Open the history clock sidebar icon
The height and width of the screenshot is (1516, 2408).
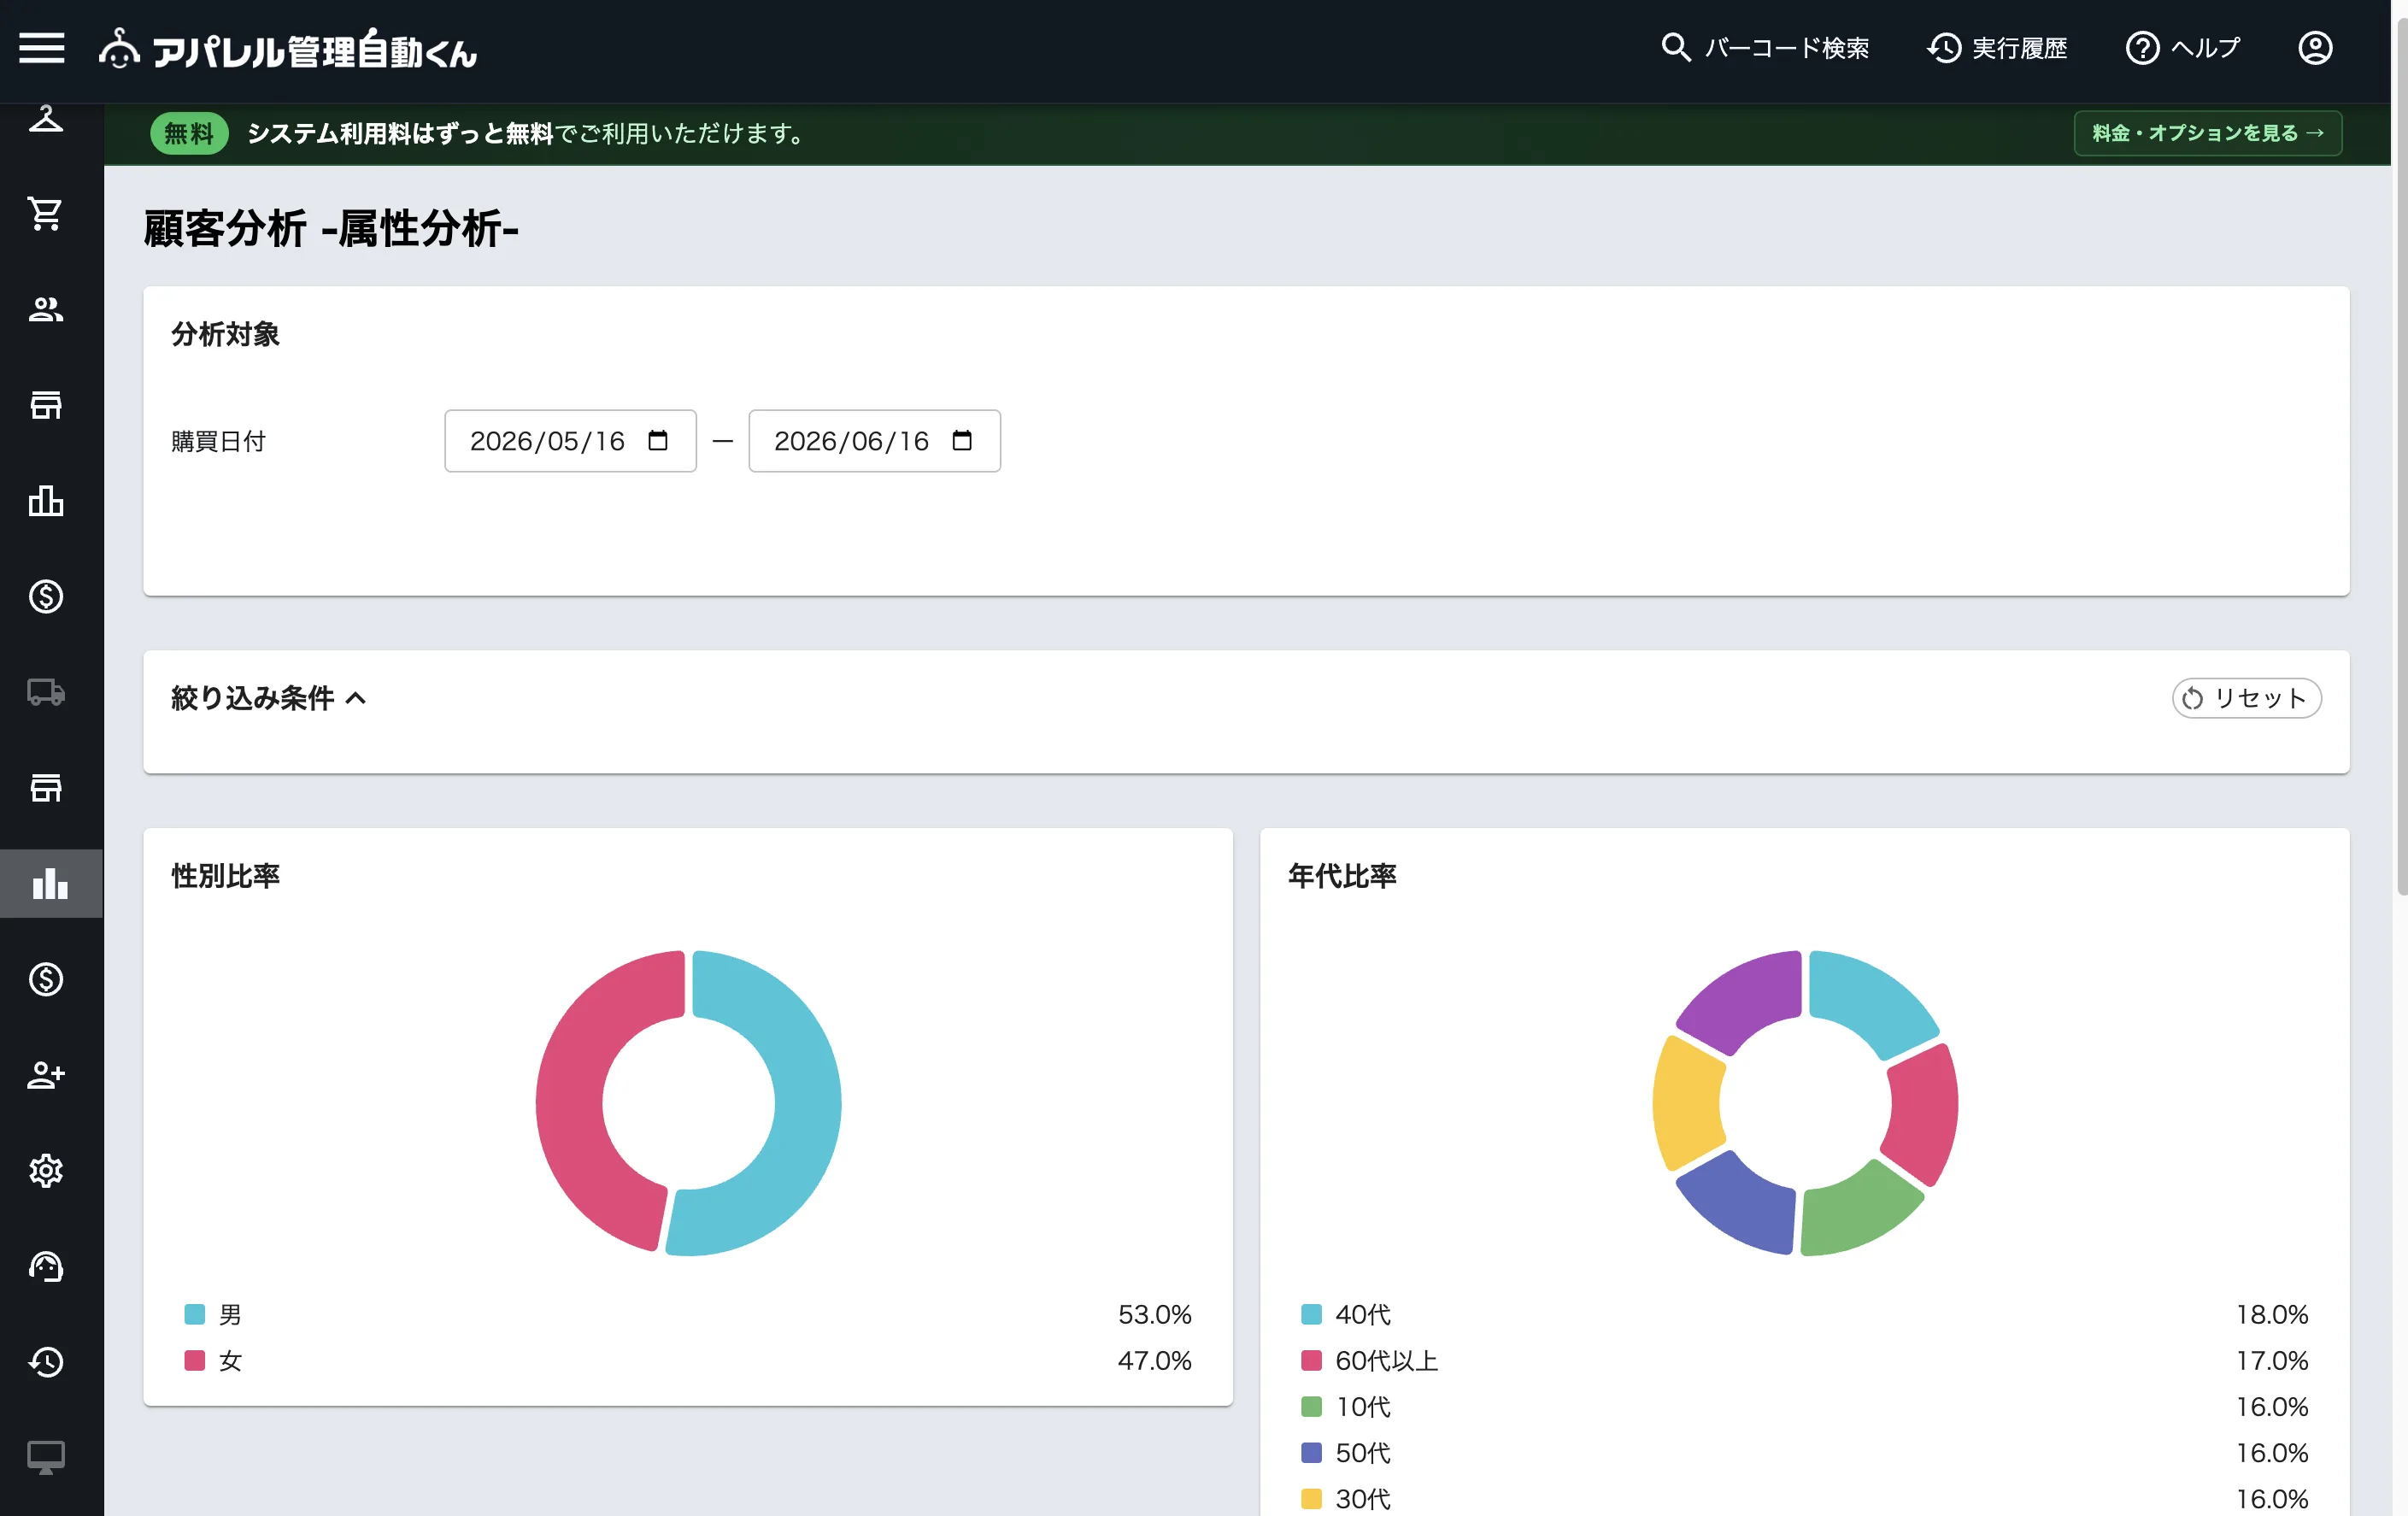pyautogui.click(x=46, y=1362)
